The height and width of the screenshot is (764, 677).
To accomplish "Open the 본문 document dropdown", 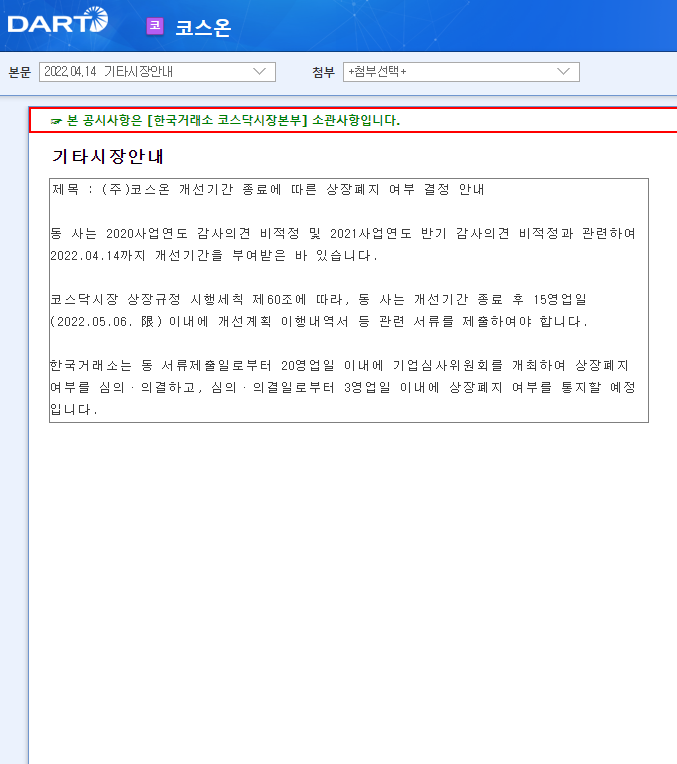I will [157, 72].
